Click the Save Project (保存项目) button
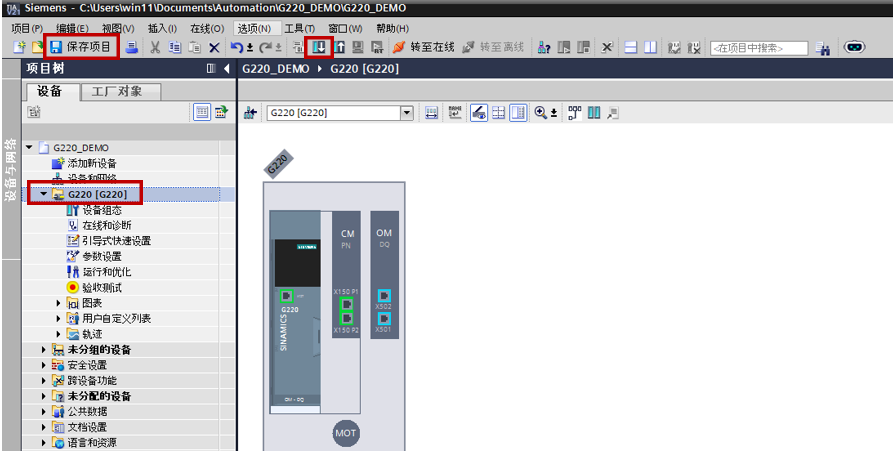Viewport: 893px width, 452px height. 81,47
